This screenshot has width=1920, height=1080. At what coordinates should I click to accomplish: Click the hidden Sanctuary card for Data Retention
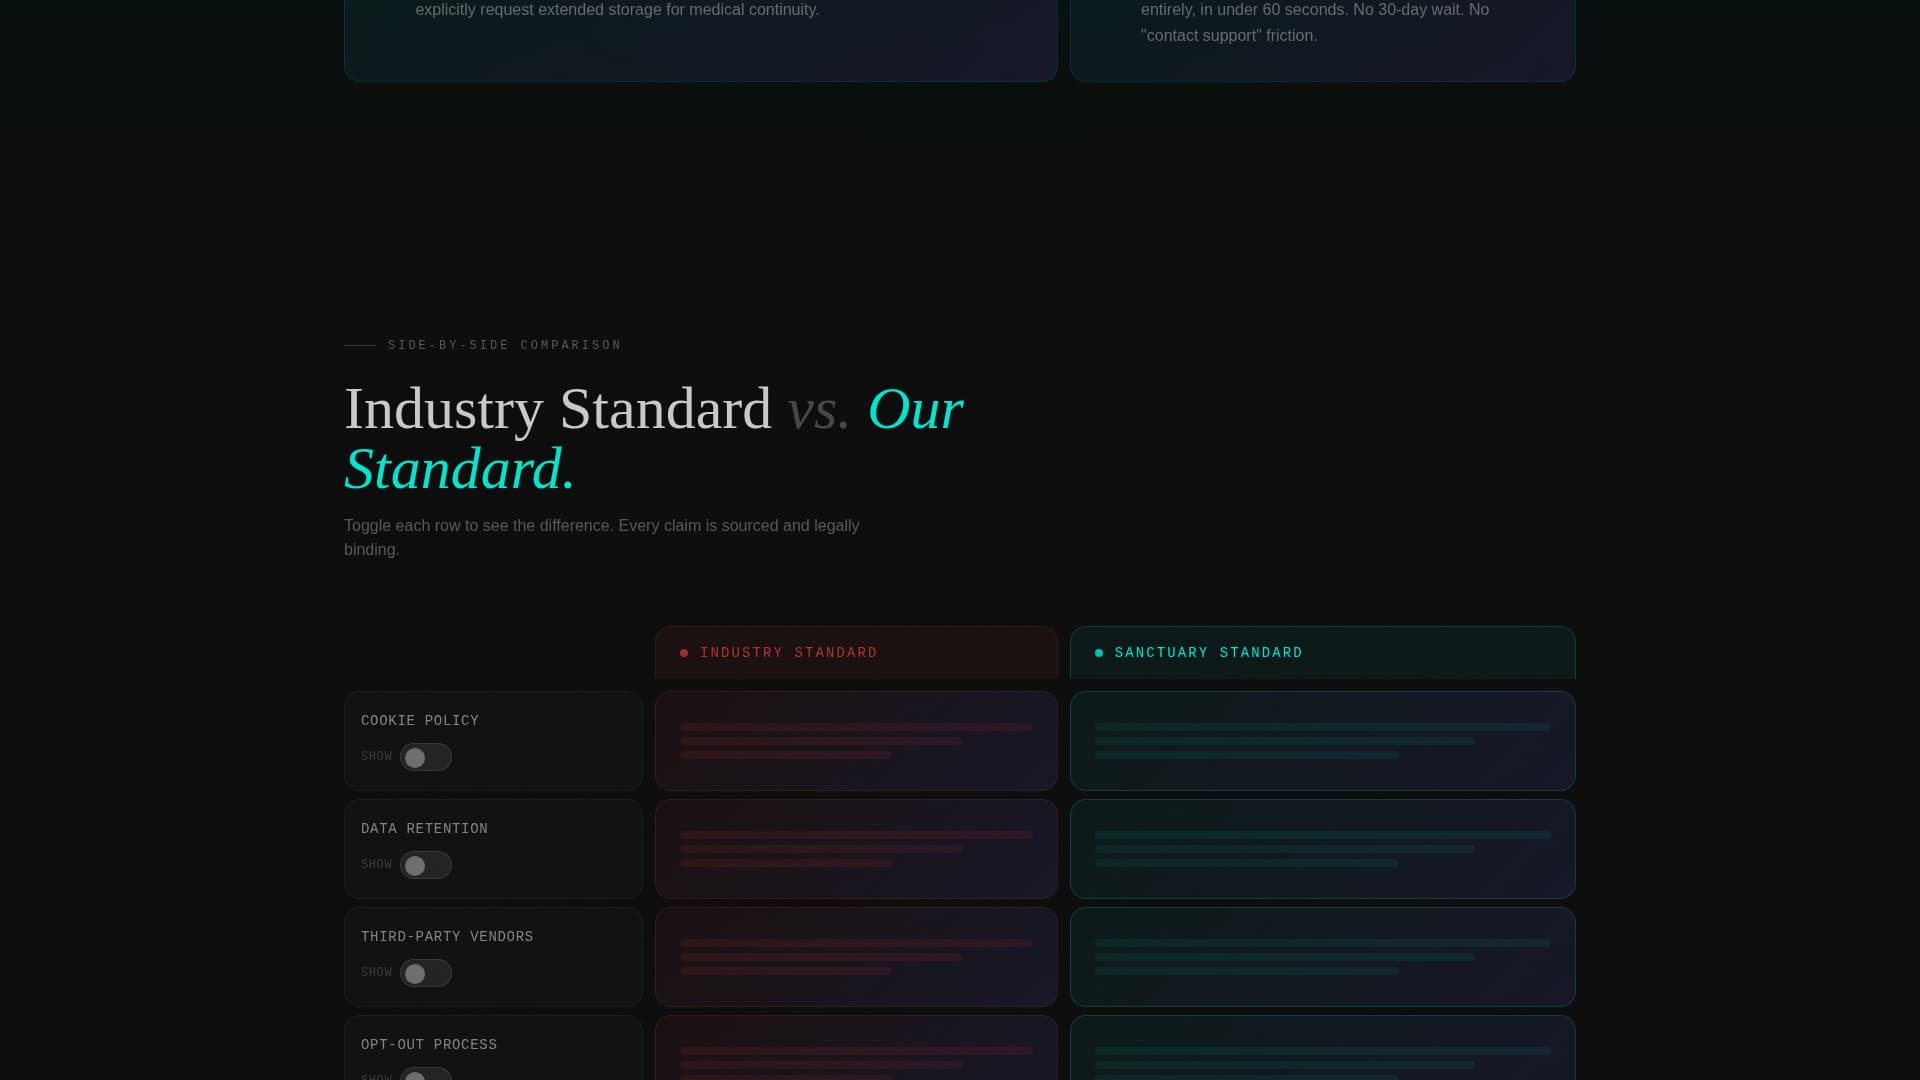tap(1322, 849)
